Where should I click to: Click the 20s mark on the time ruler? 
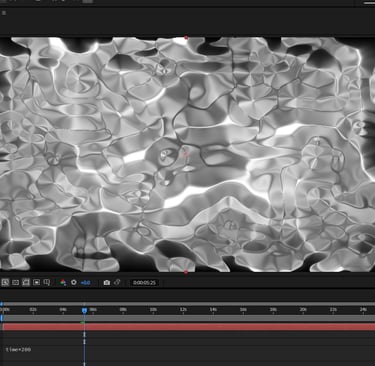pos(303,310)
